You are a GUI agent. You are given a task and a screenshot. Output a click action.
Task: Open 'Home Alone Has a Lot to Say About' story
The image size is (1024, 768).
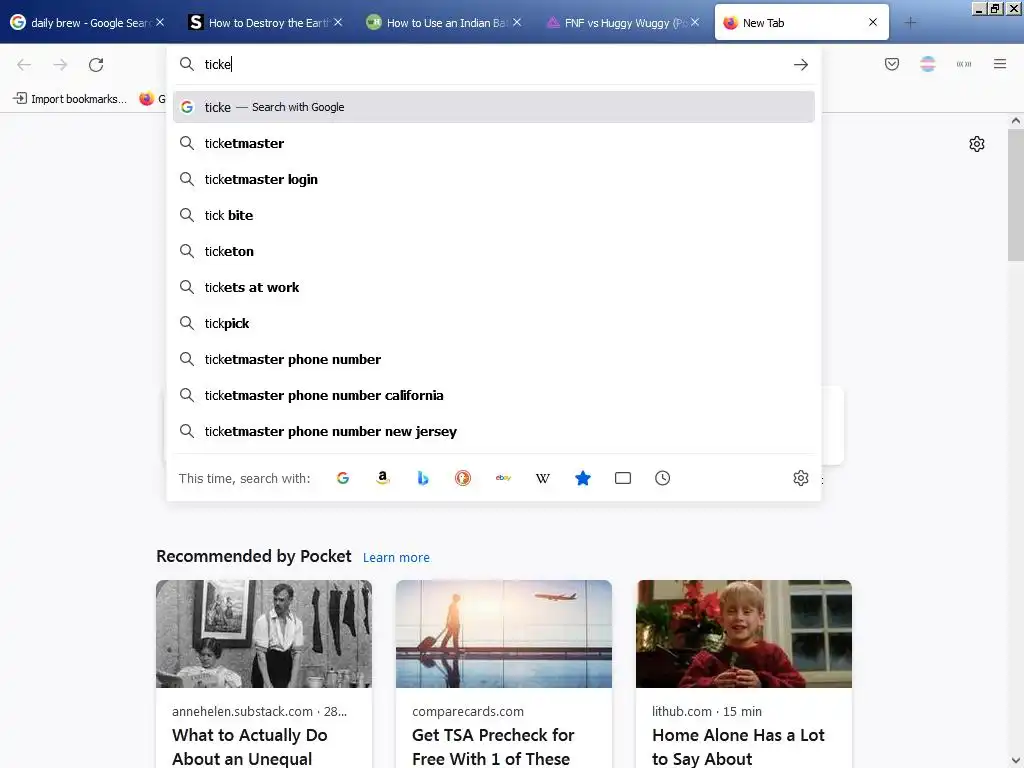[739, 746]
